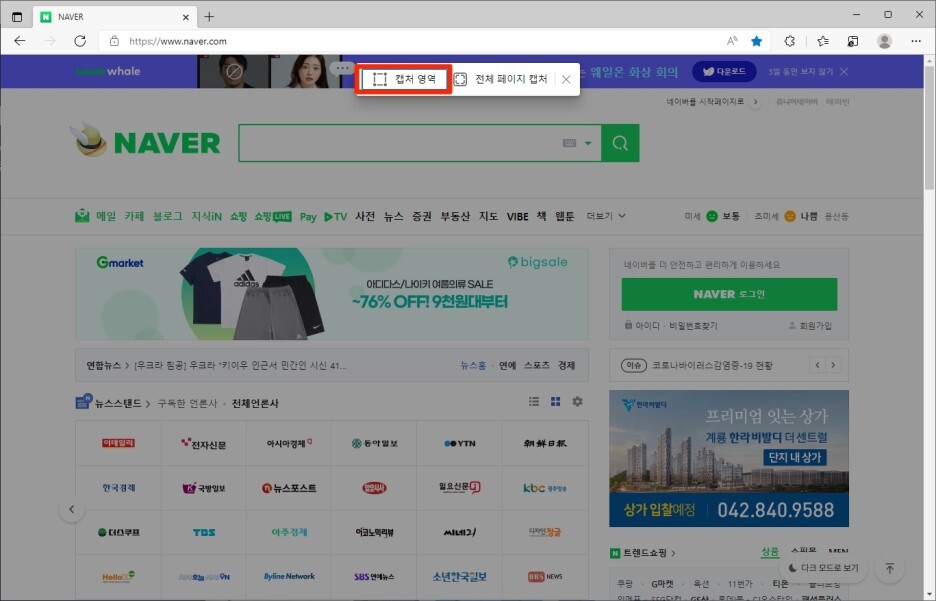Select 캡처 영역 capture area option
The height and width of the screenshot is (601, 936).
[x=404, y=79]
